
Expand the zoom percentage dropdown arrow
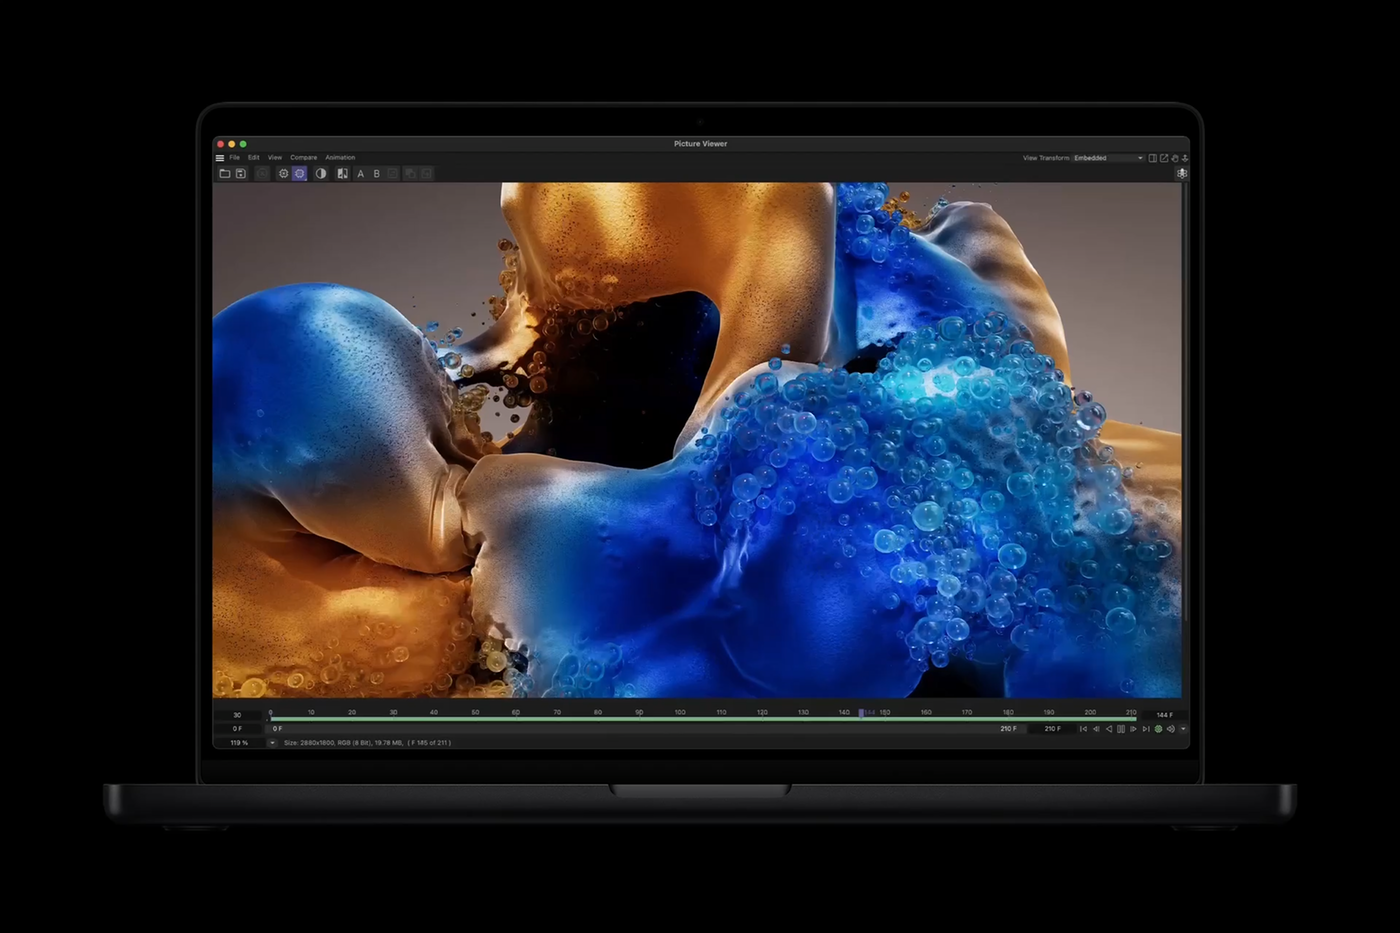(x=272, y=743)
